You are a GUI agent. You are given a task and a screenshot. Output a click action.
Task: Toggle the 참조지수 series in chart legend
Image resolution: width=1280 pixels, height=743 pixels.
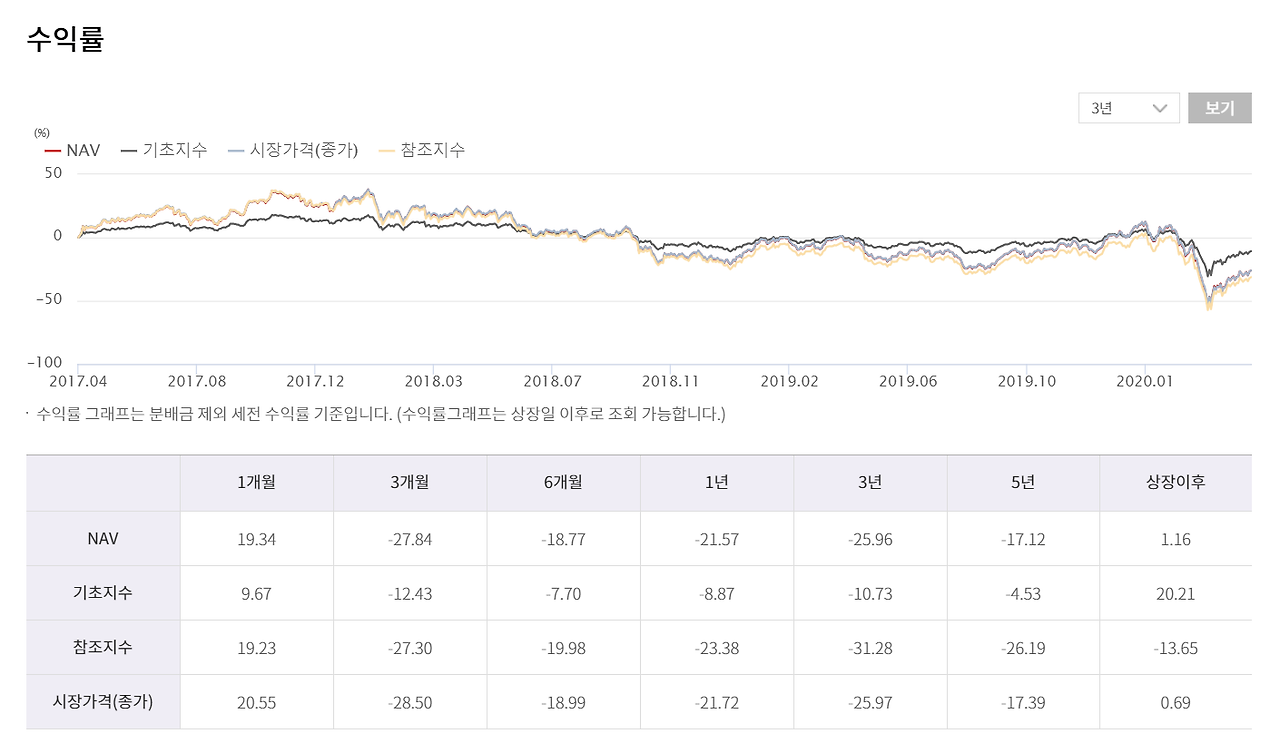(x=422, y=151)
